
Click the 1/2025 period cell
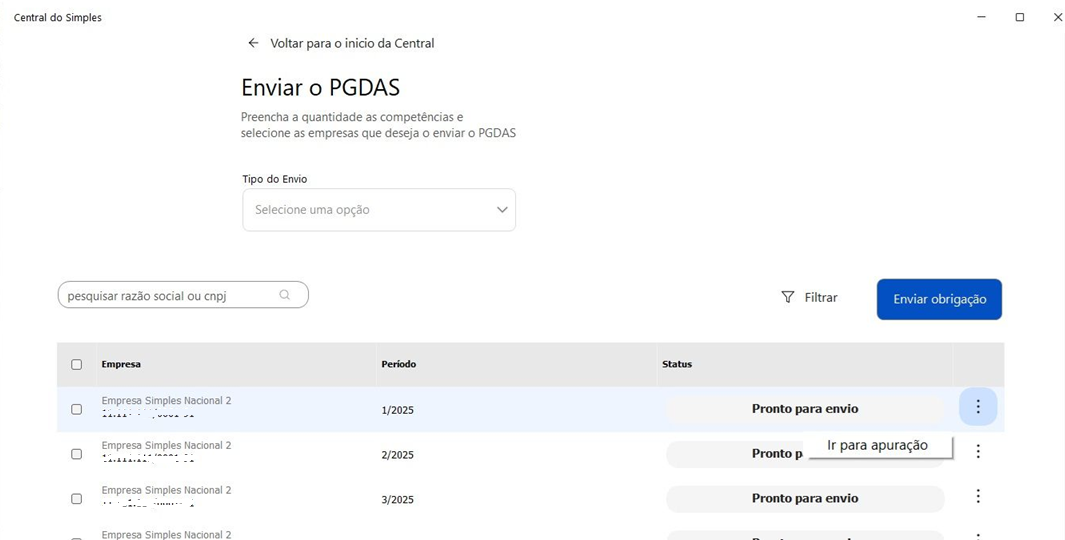tap(397, 410)
